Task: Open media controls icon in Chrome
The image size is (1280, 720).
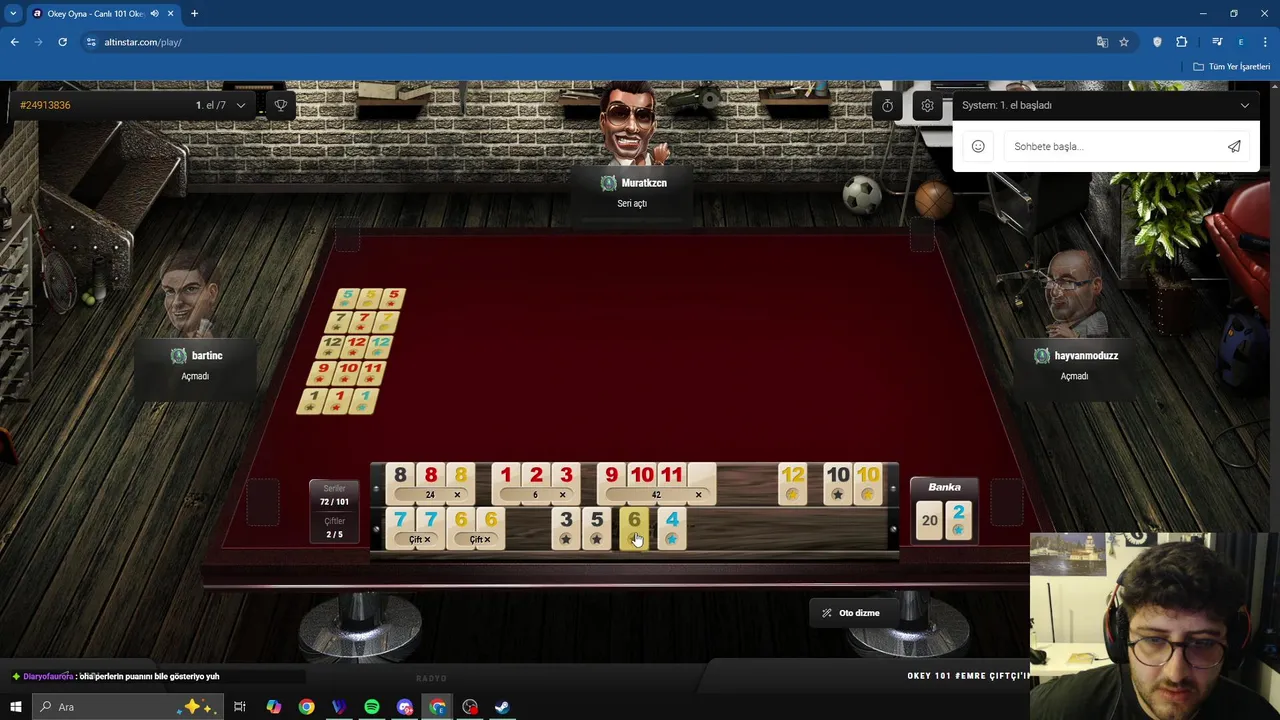Action: tap(1217, 42)
